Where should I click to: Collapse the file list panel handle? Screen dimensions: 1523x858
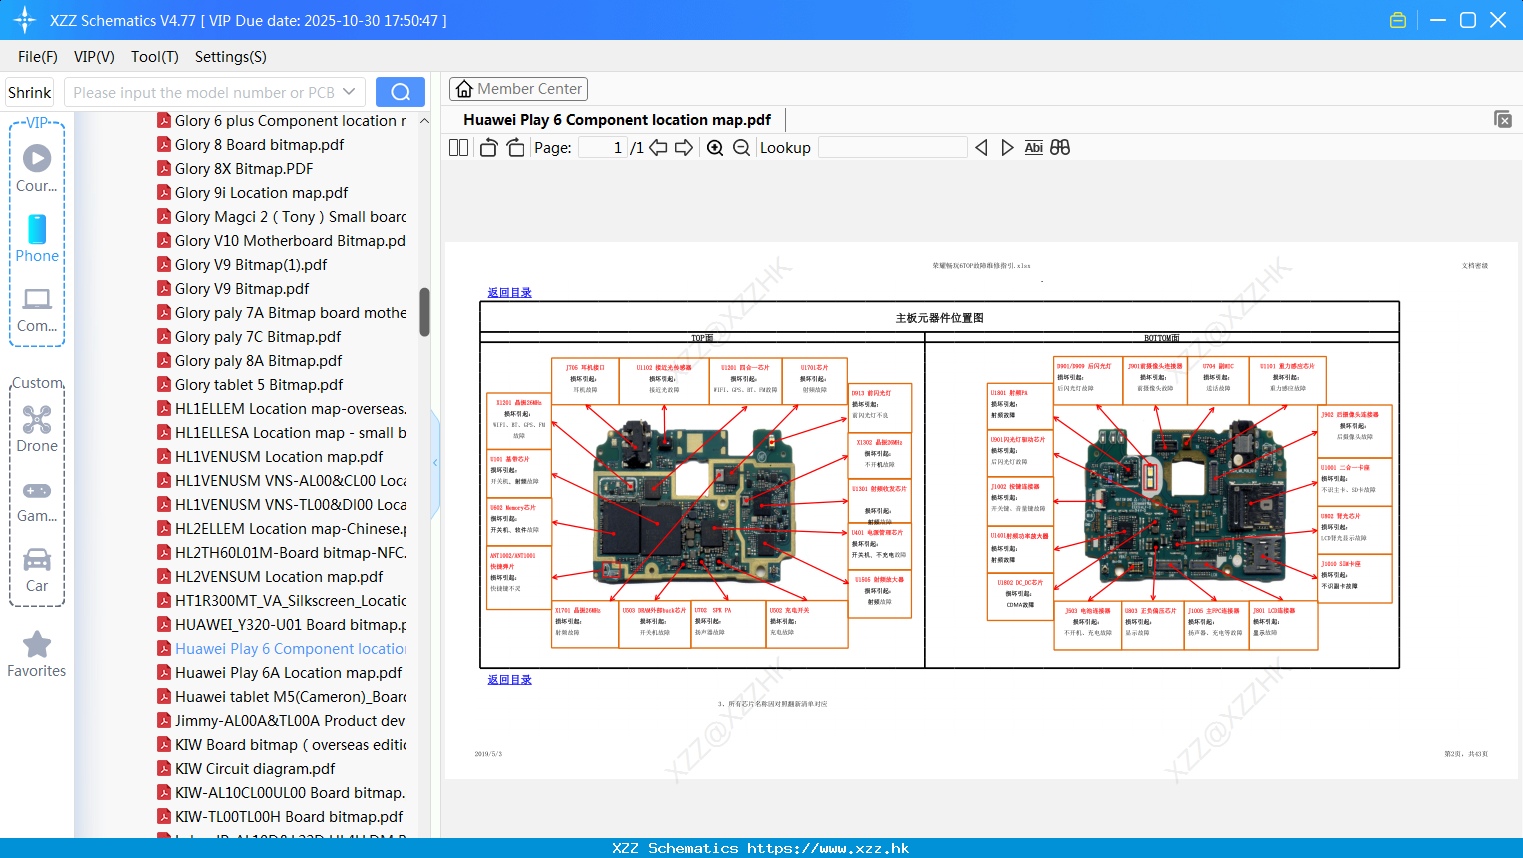435,462
